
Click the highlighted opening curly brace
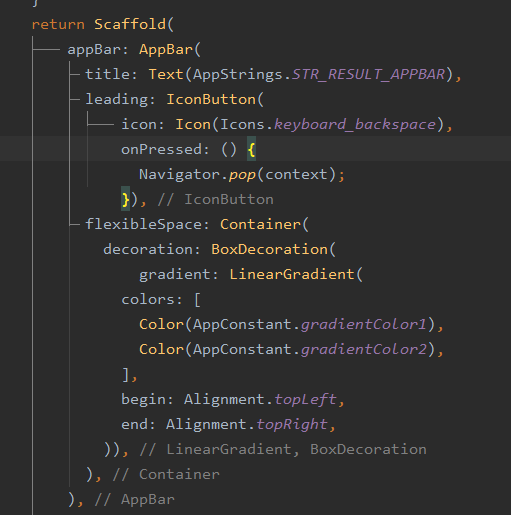251,149
